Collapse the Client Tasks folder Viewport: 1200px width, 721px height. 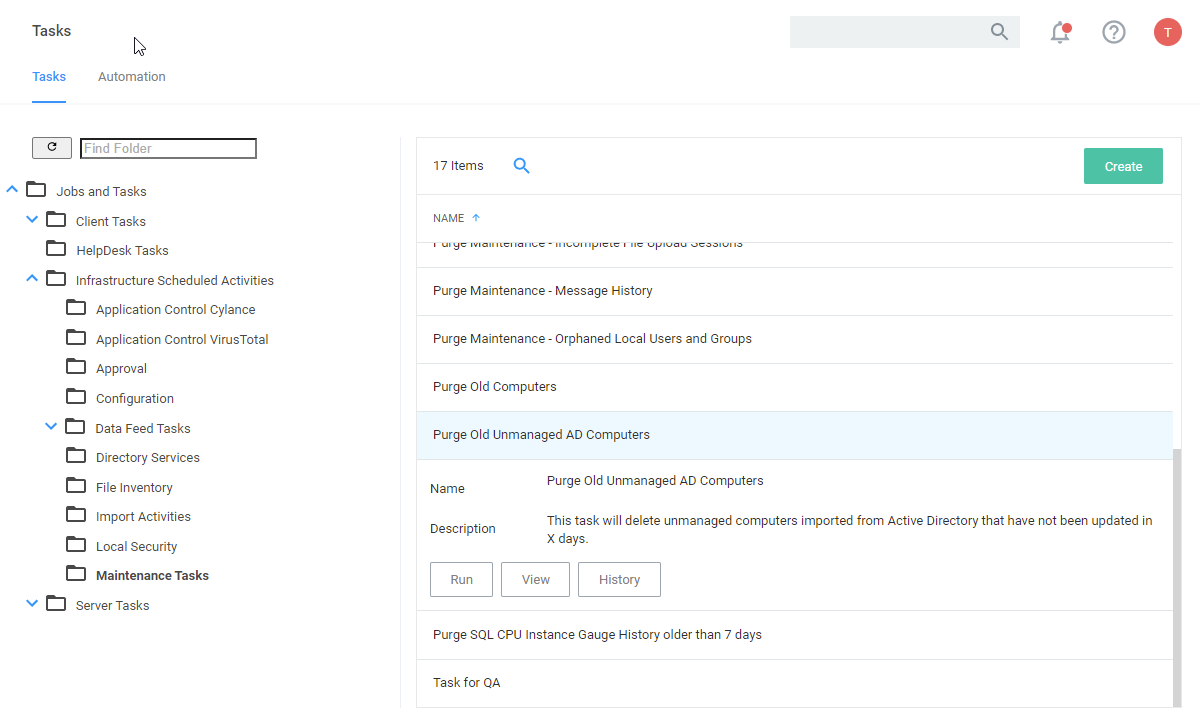[x=32, y=220]
